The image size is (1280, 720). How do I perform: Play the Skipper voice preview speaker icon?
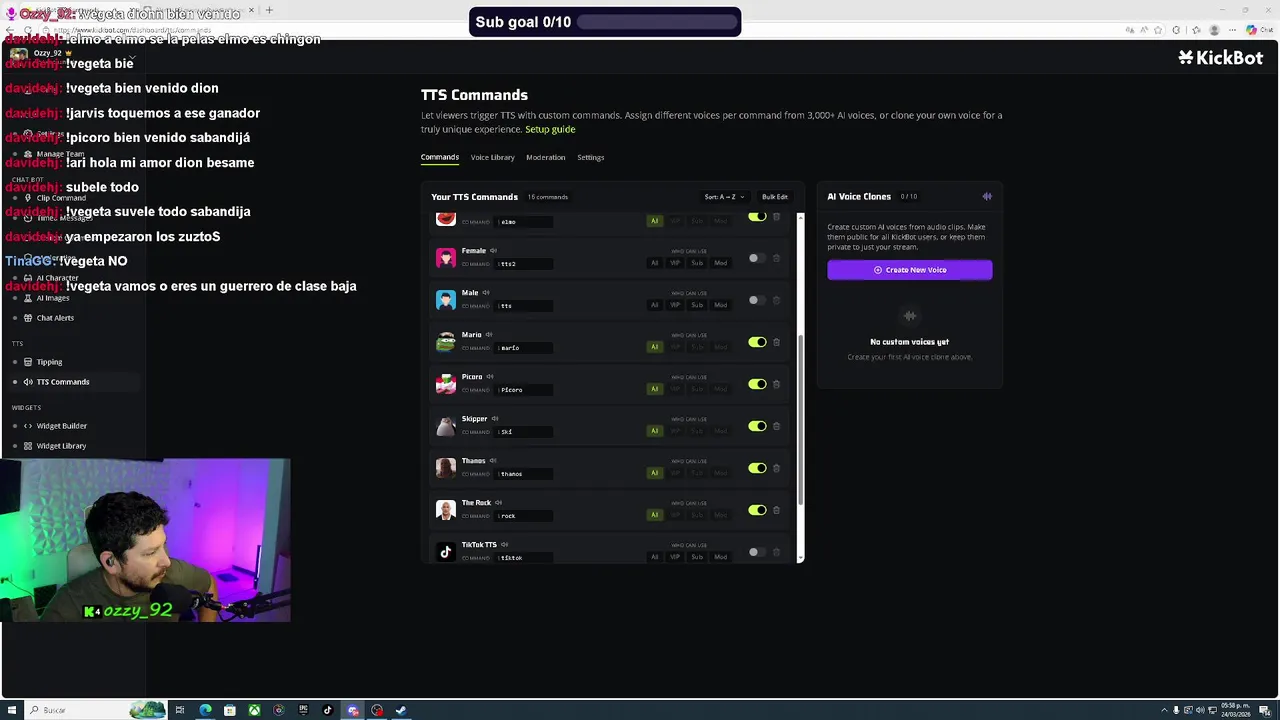coord(495,419)
